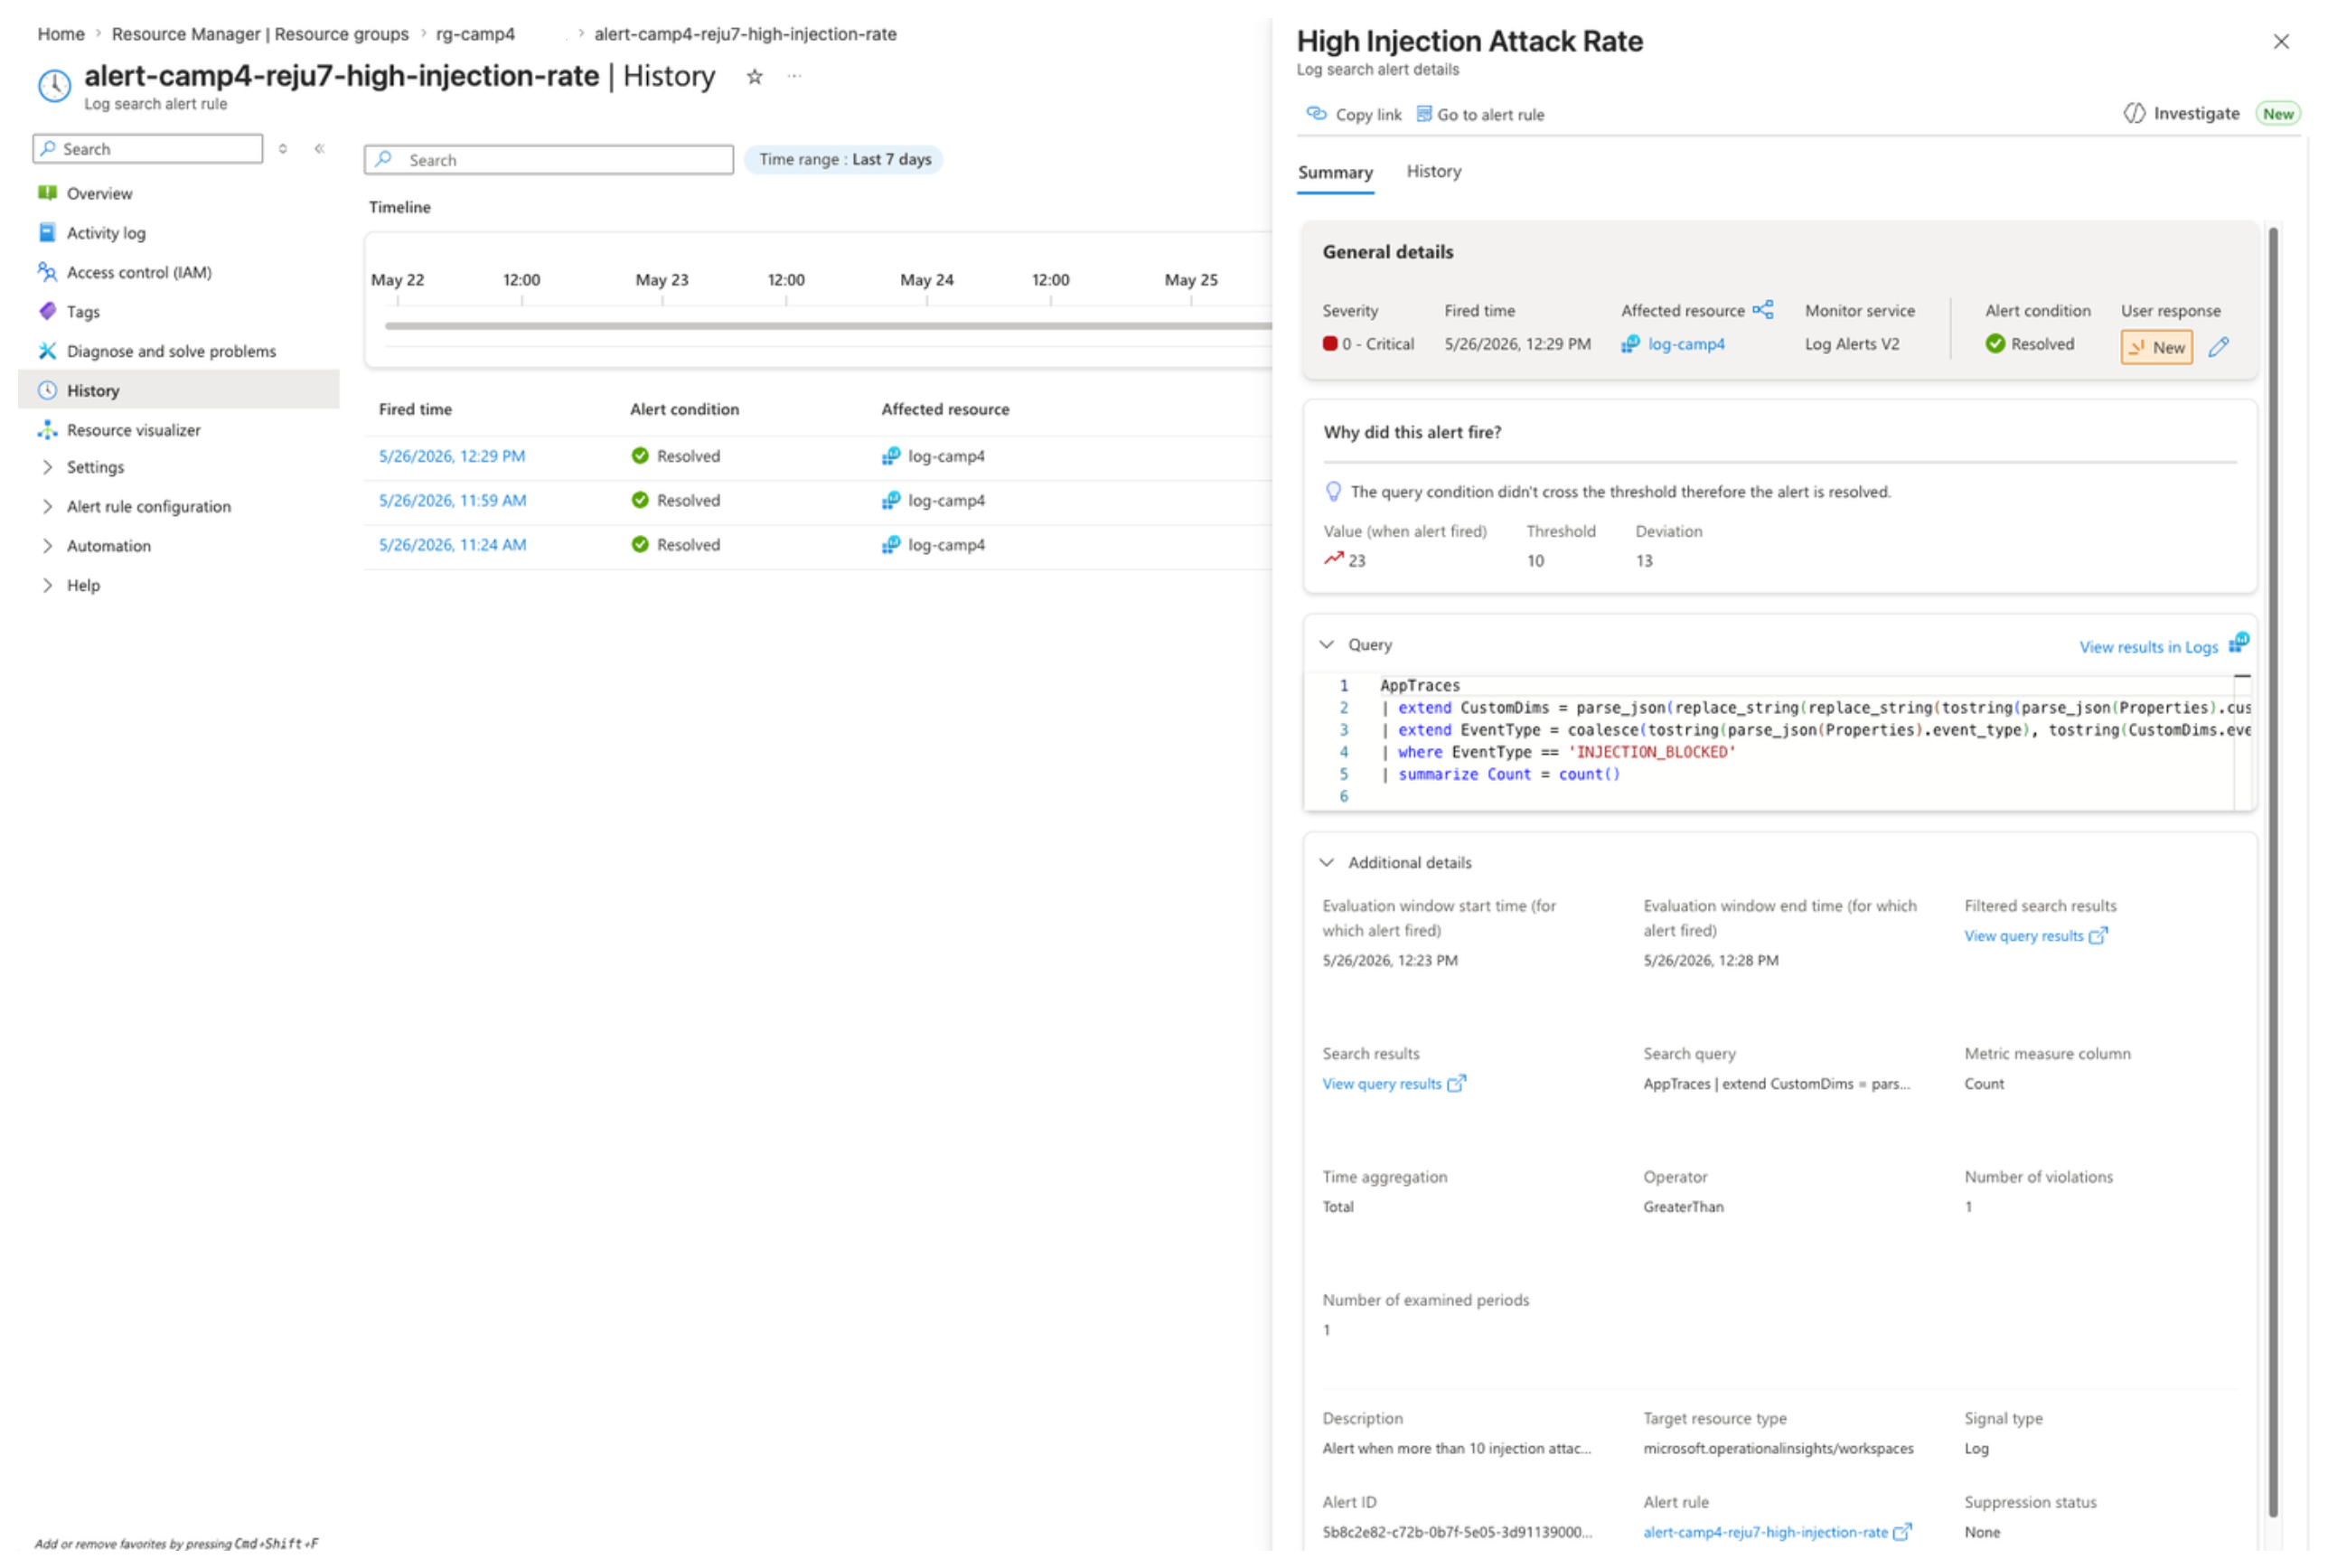The image size is (2328, 1568).
Task: Expand Alert rule configuration section
Action: (148, 507)
